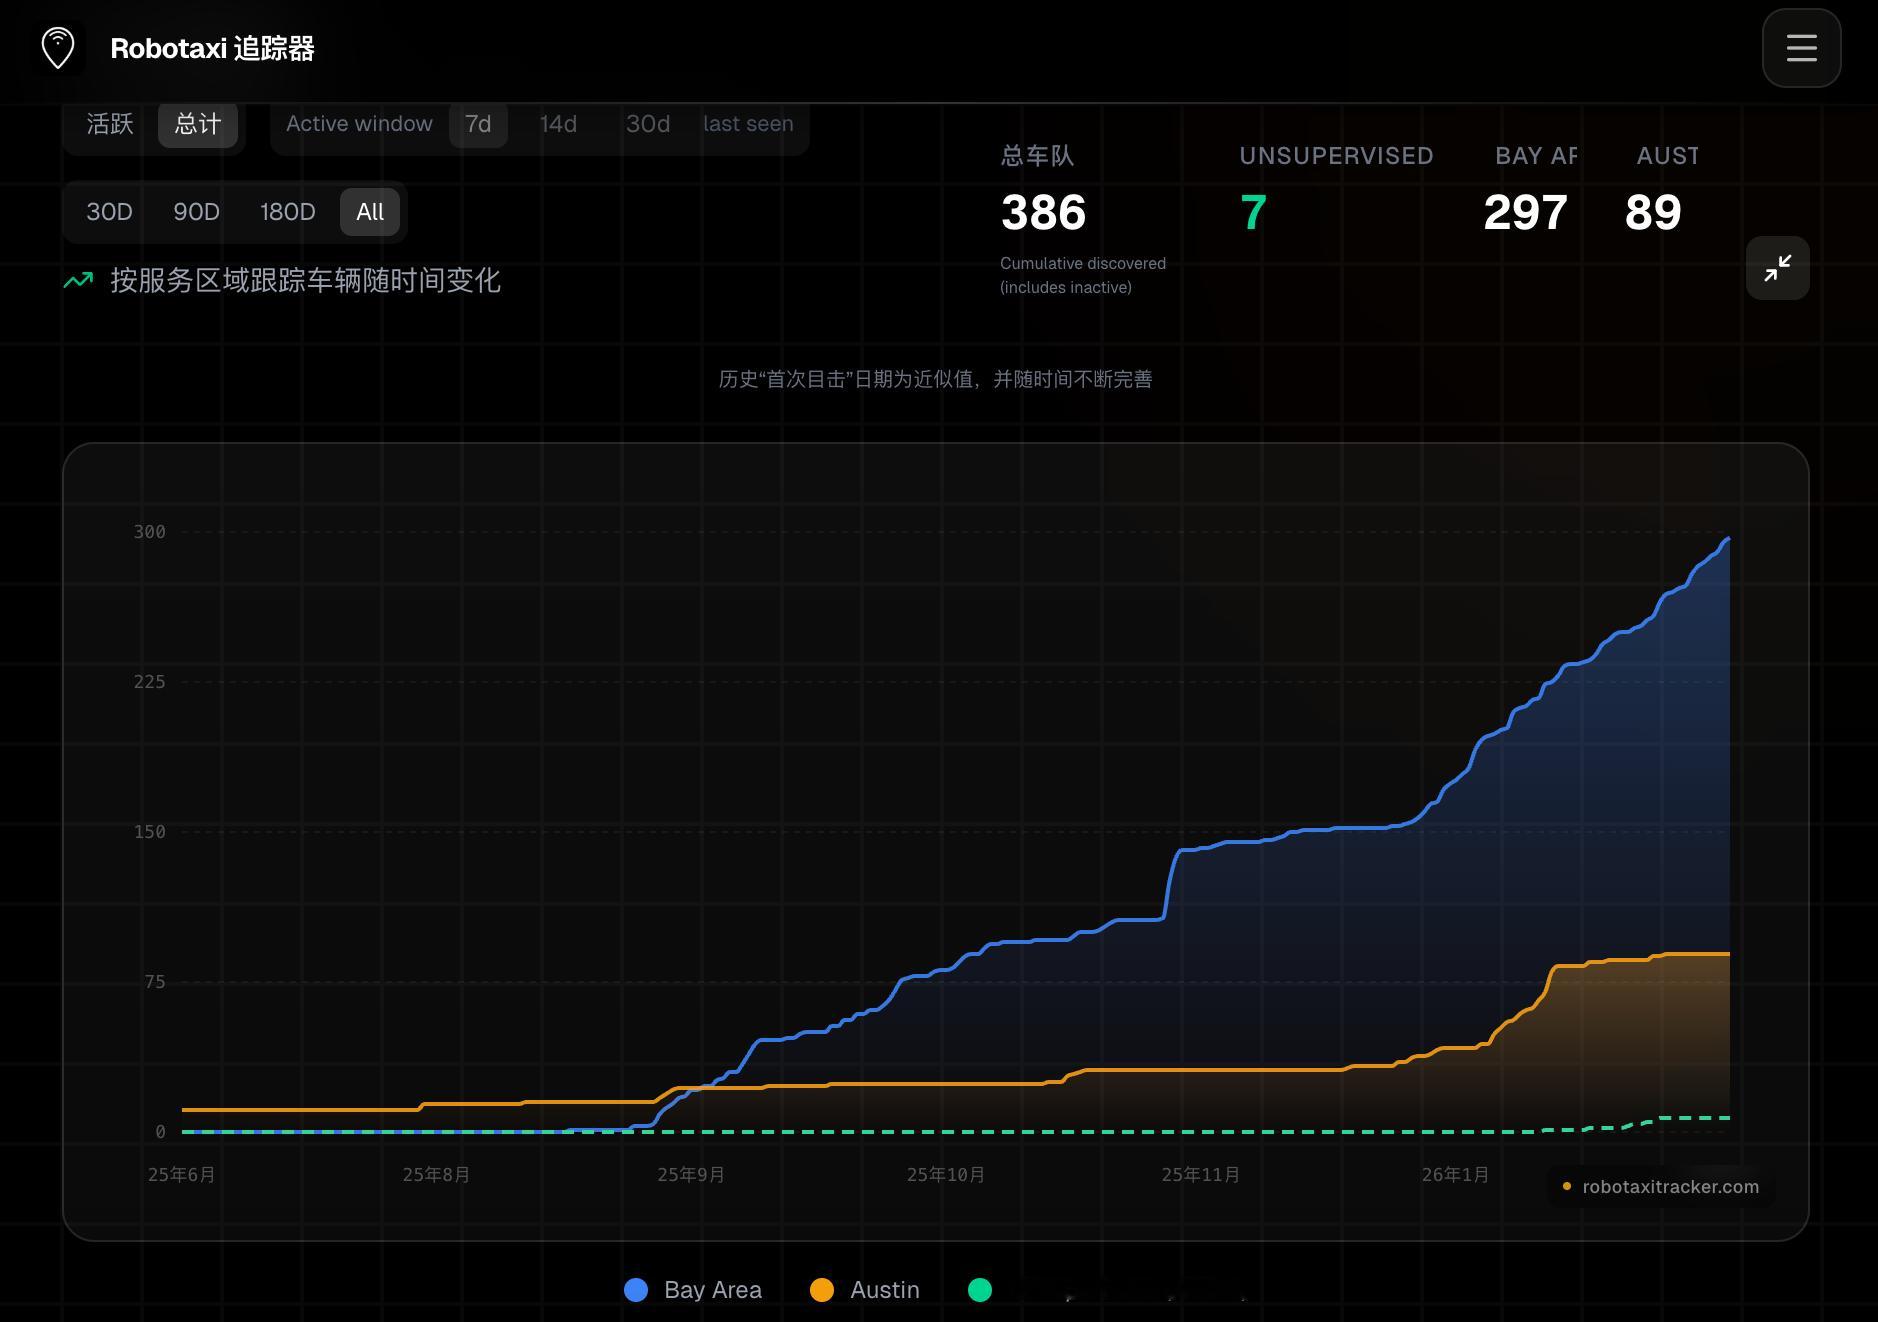The height and width of the screenshot is (1322, 1878).
Task: Select the 总计 toggle
Action: (x=198, y=124)
